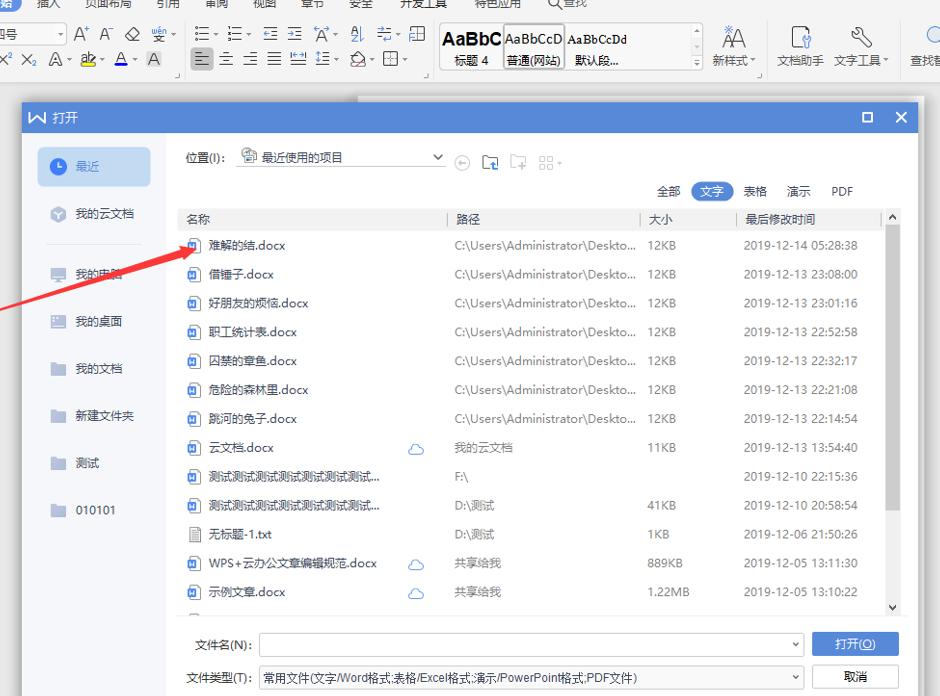Switch to the 插入 ribbon tab
The width and height of the screenshot is (940, 696).
(x=47, y=5)
